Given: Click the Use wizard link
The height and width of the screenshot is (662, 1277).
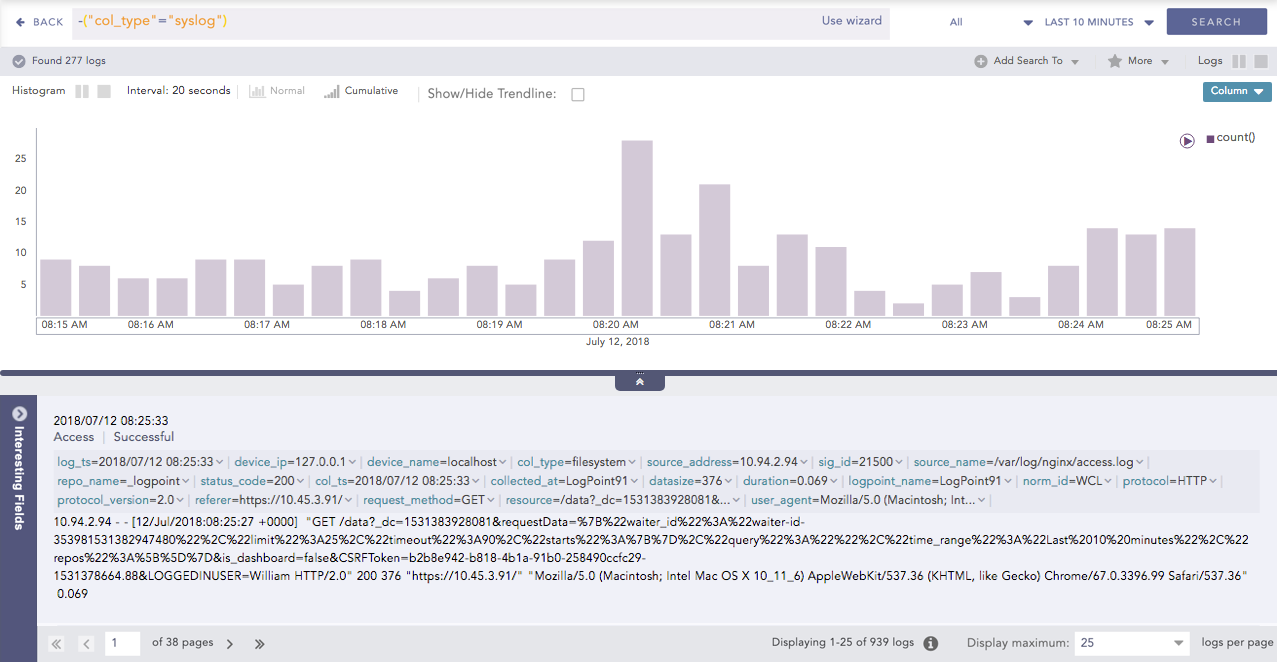Looking at the screenshot, I should [851, 21].
